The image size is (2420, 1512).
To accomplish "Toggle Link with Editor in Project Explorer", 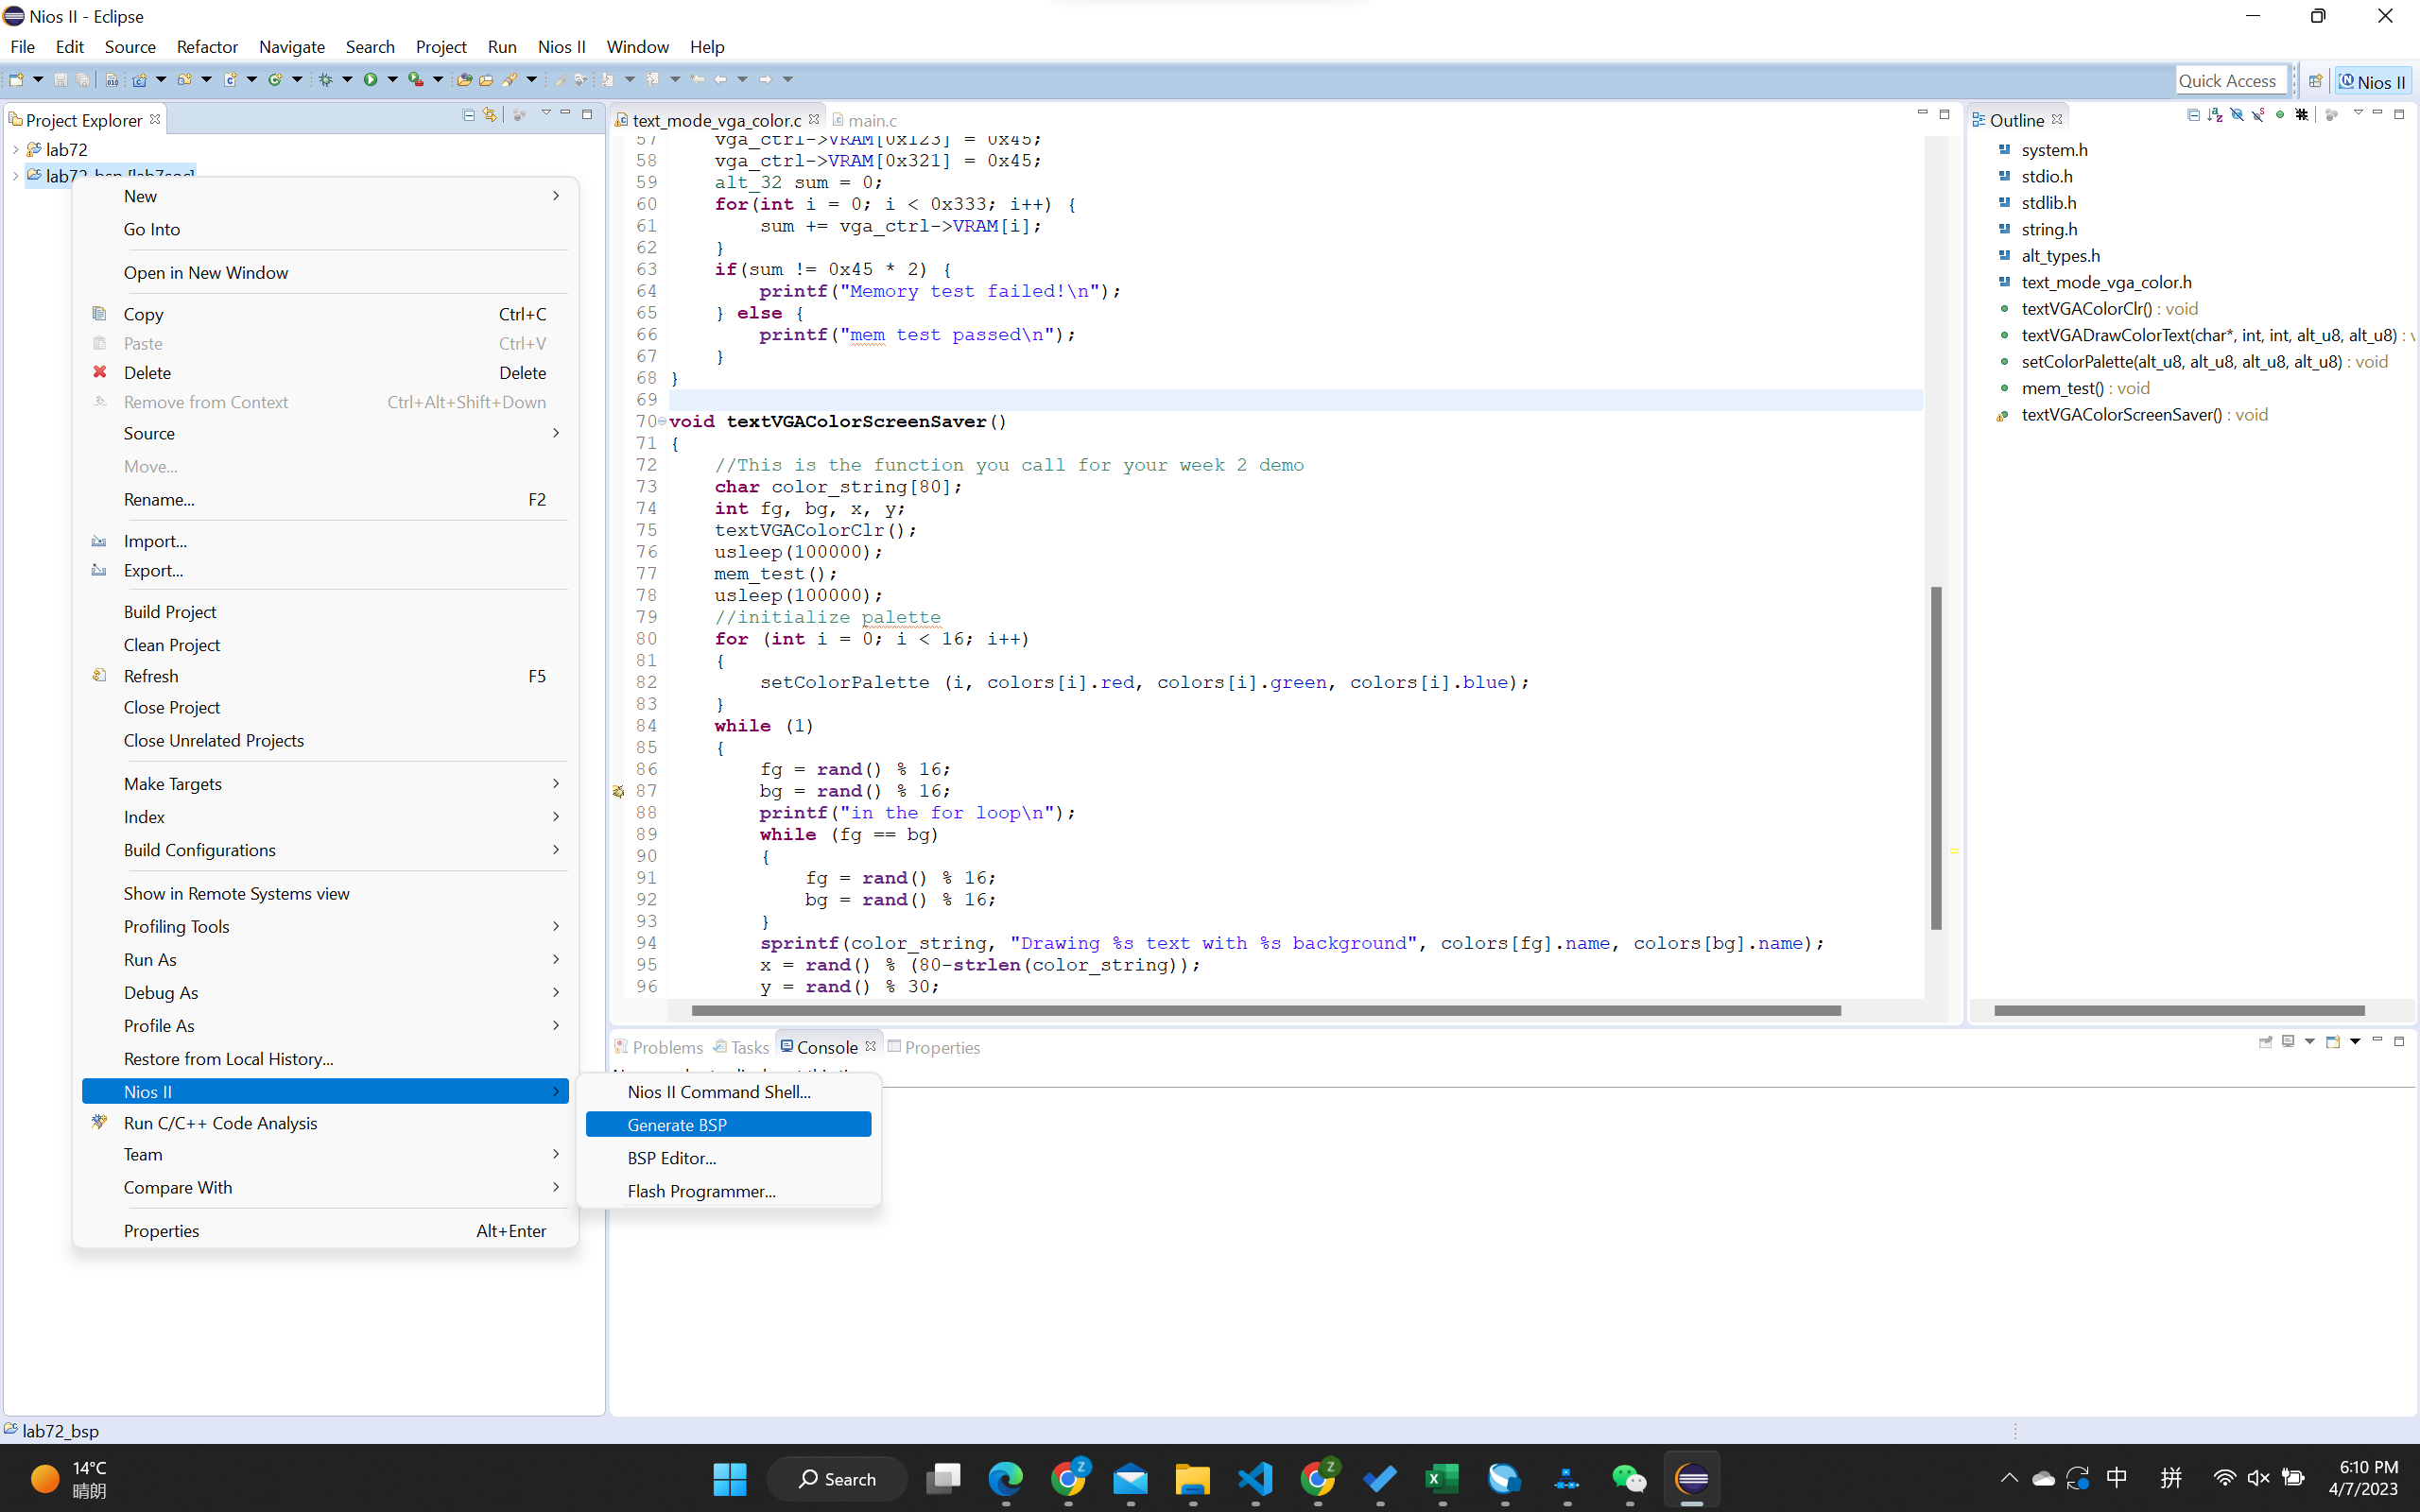I will (490, 115).
